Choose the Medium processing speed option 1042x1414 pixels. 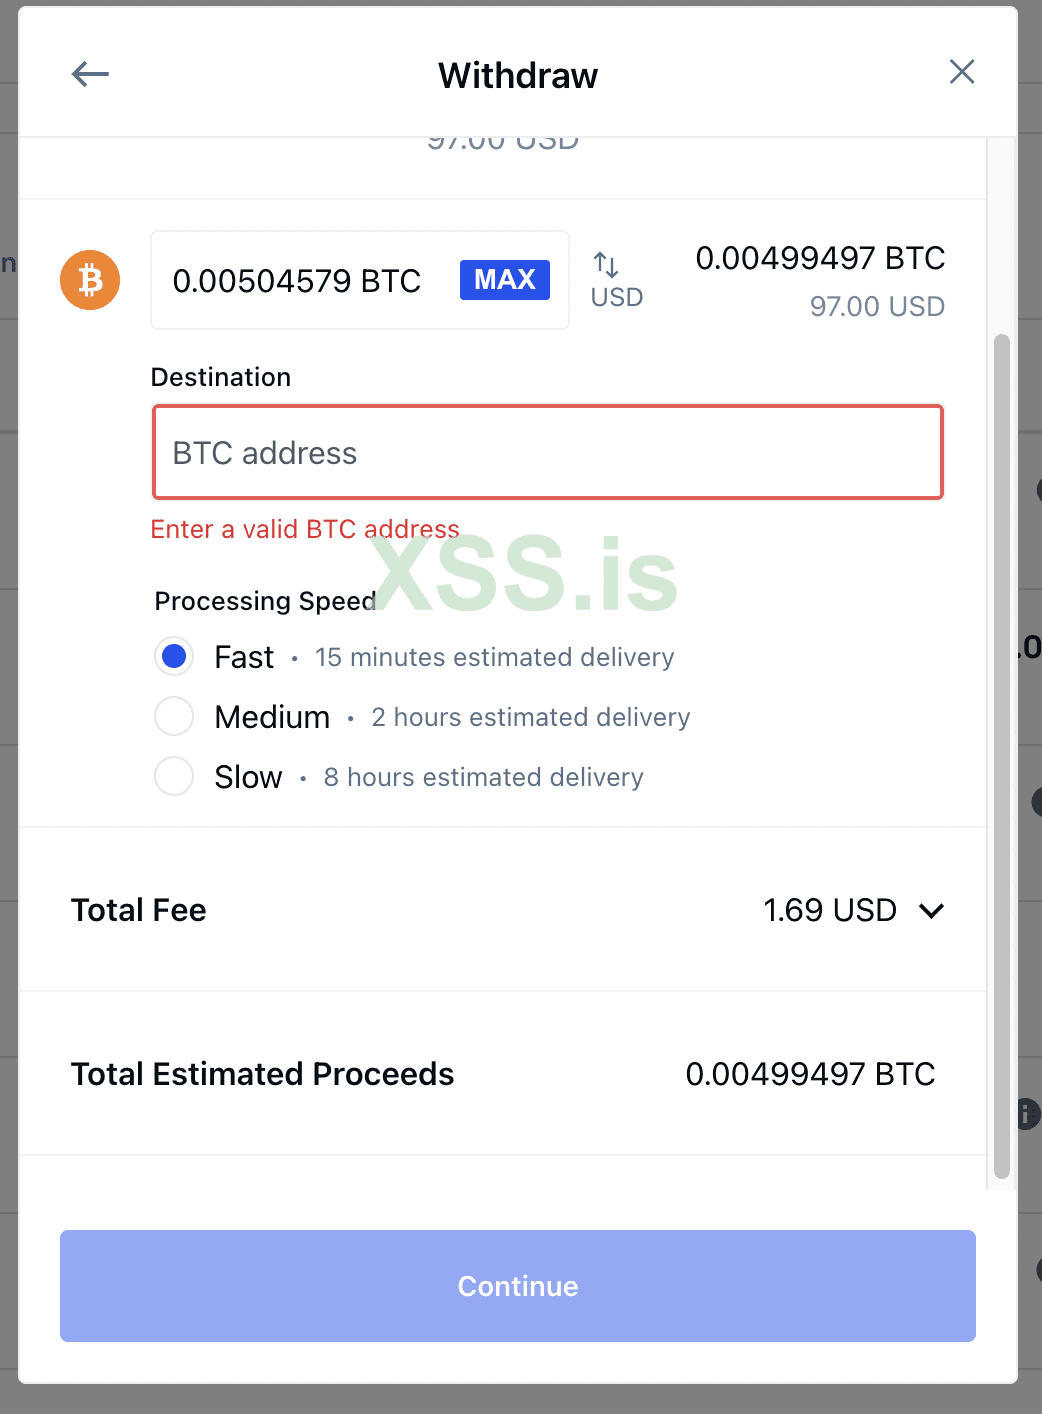(x=174, y=717)
